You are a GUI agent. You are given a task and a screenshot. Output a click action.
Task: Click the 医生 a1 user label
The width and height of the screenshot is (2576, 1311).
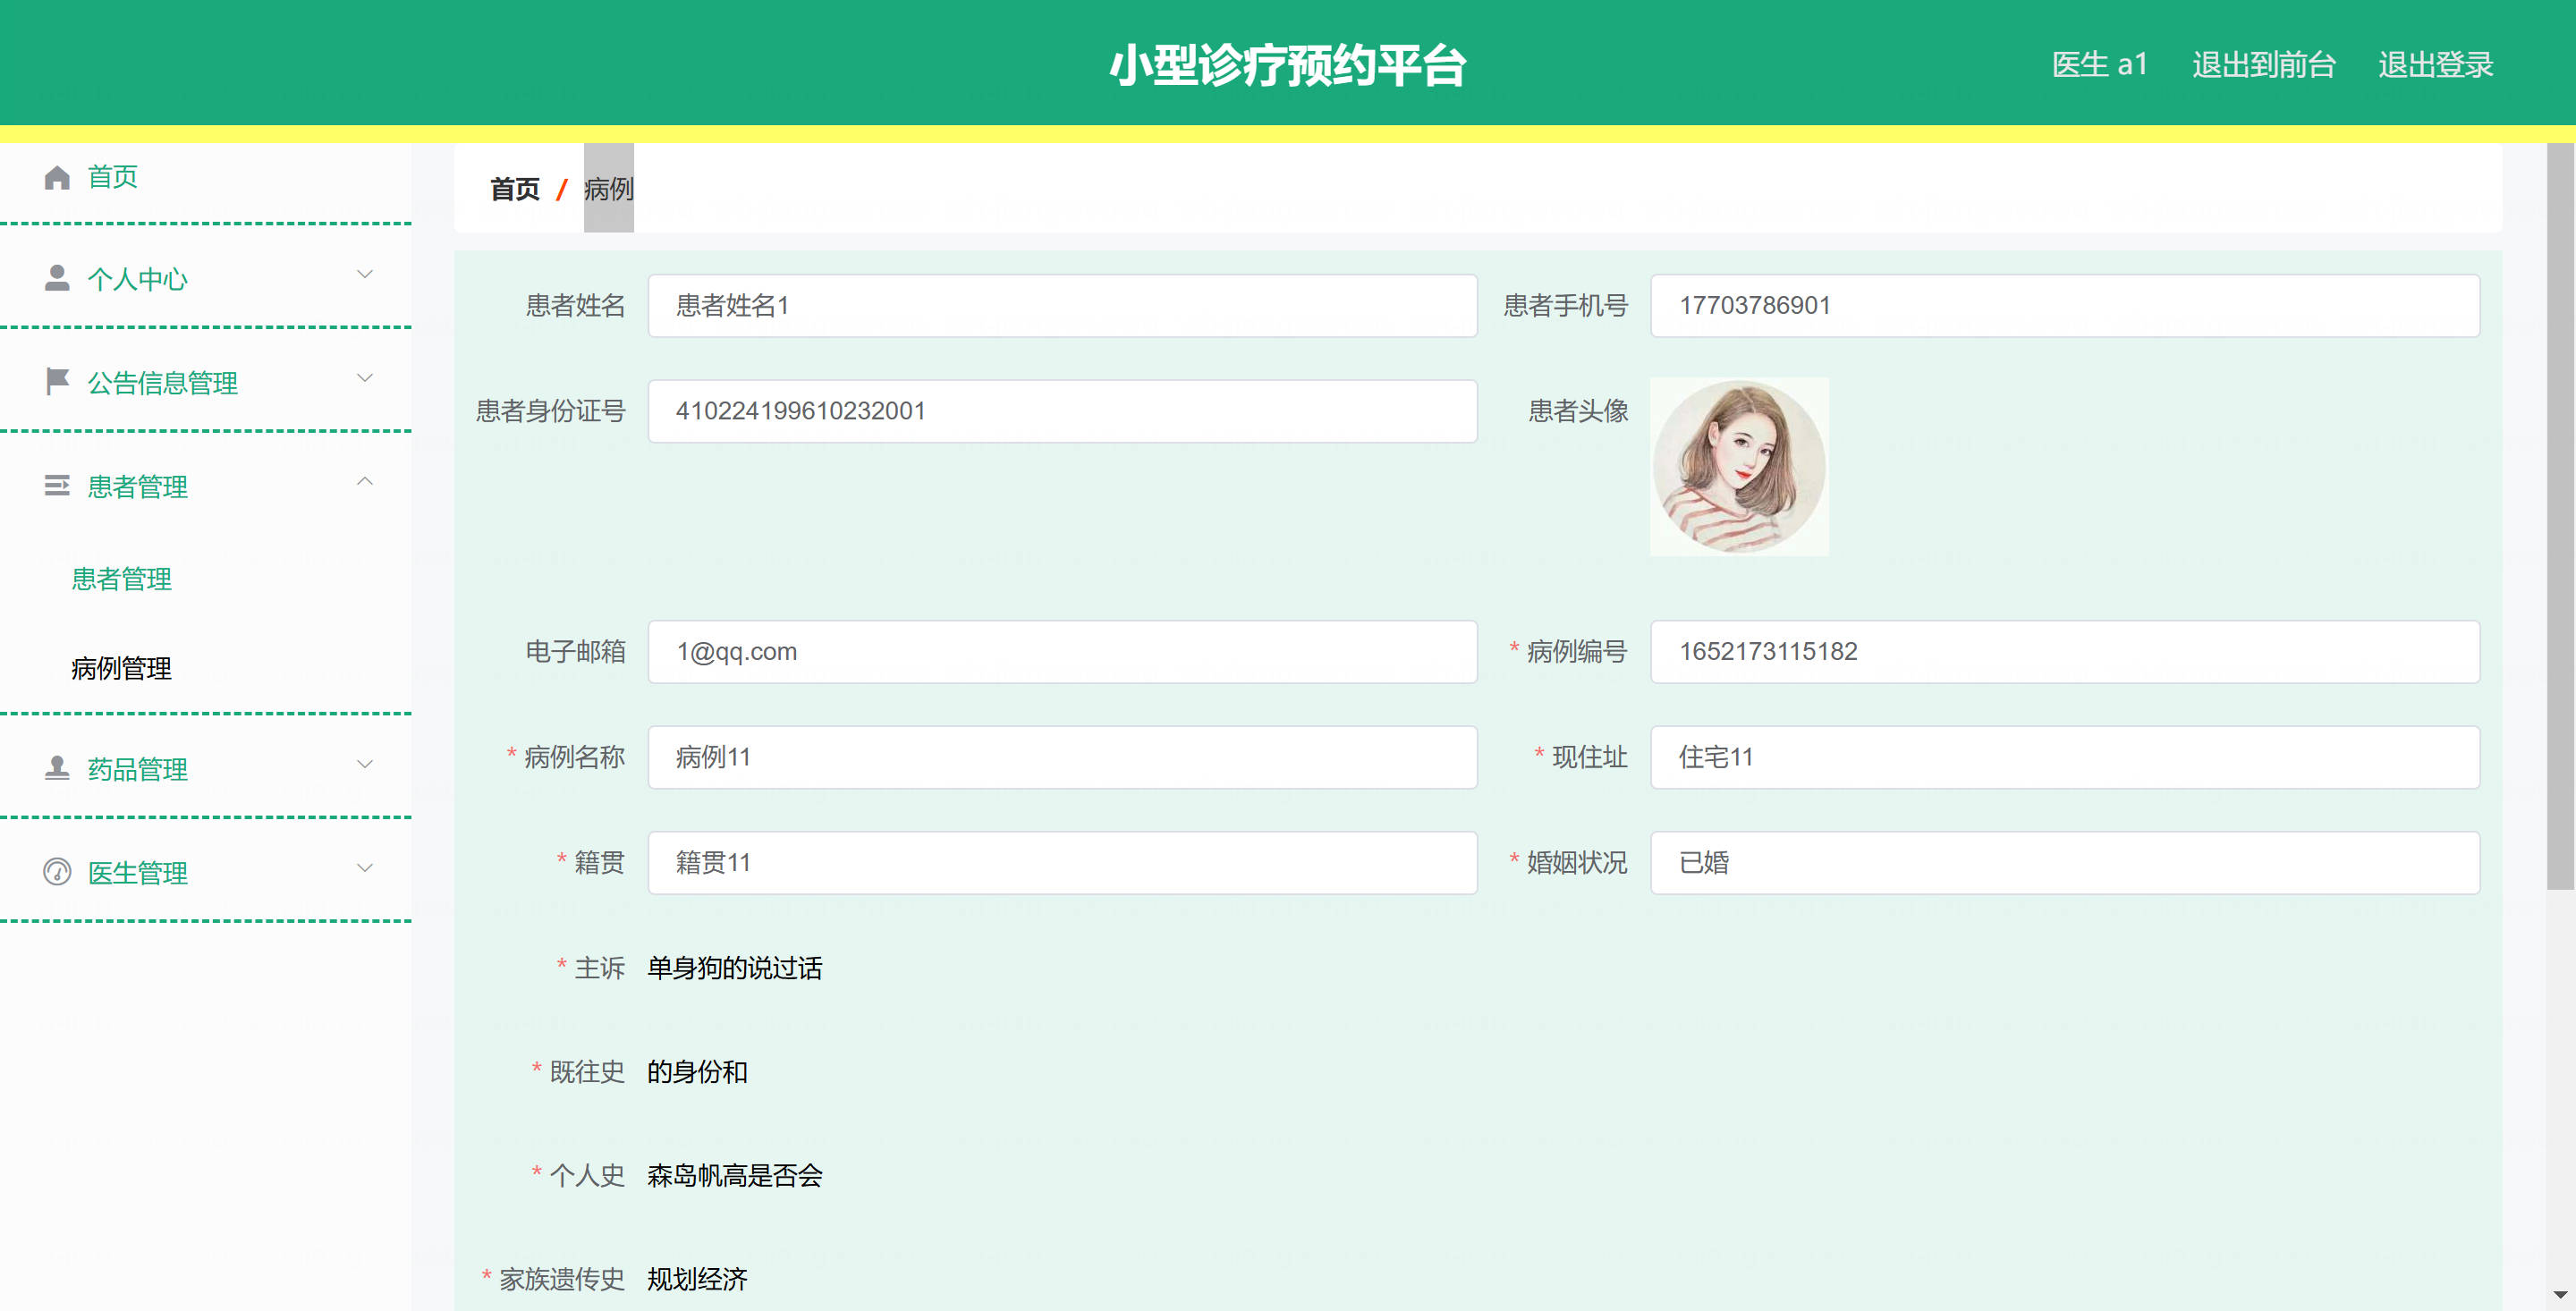coord(2099,65)
